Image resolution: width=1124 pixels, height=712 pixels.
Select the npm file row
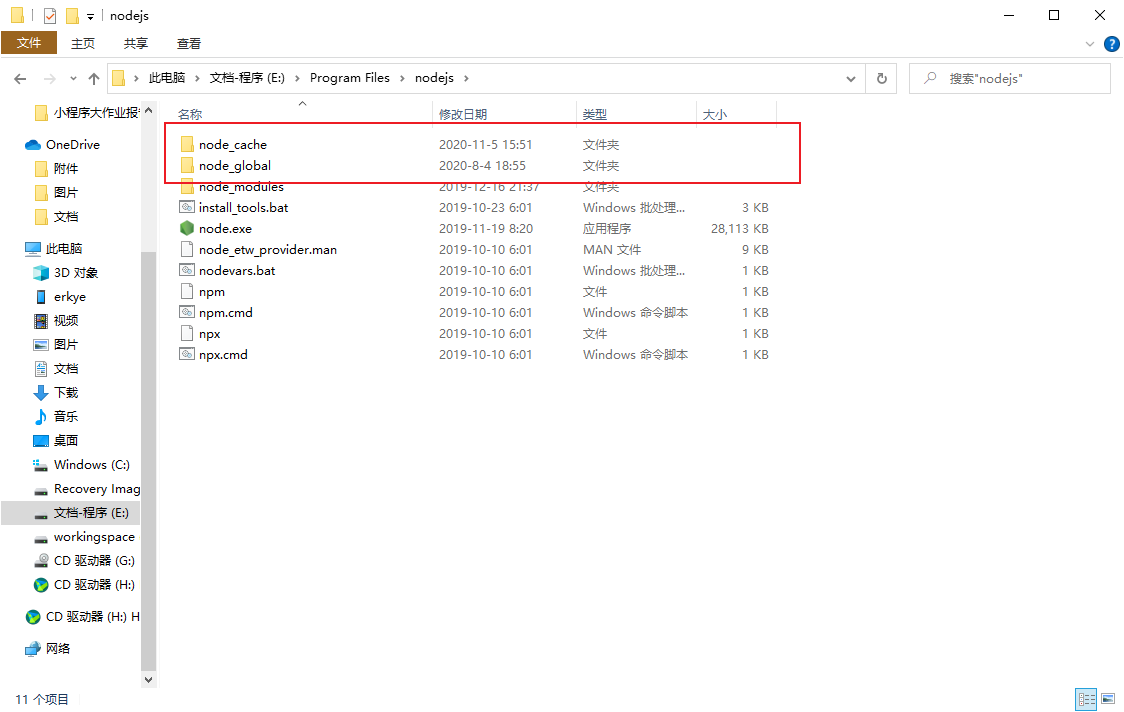pyautogui.click(x=476, y=292)
